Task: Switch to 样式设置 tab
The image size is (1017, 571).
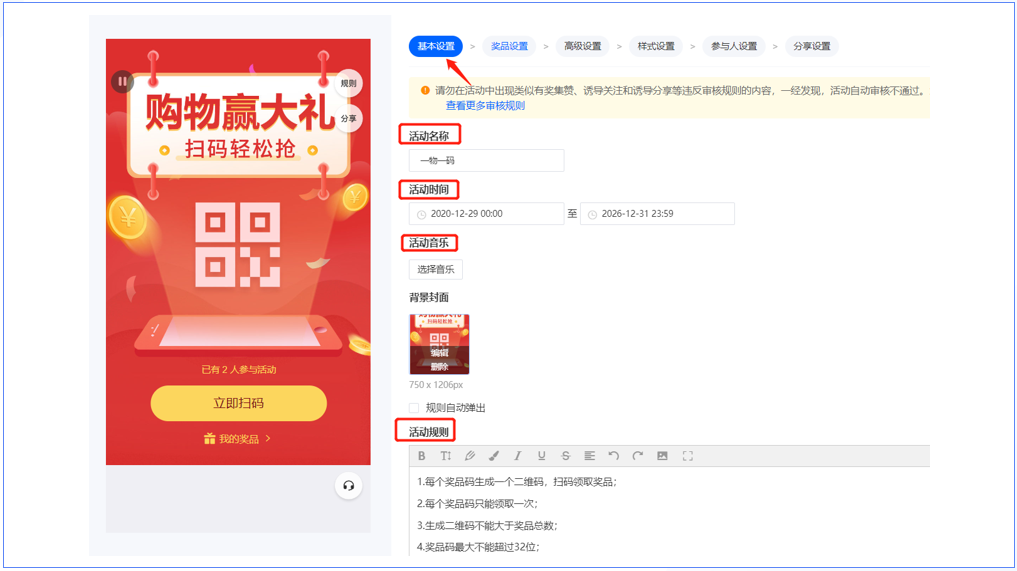Action: coord(656,46)
